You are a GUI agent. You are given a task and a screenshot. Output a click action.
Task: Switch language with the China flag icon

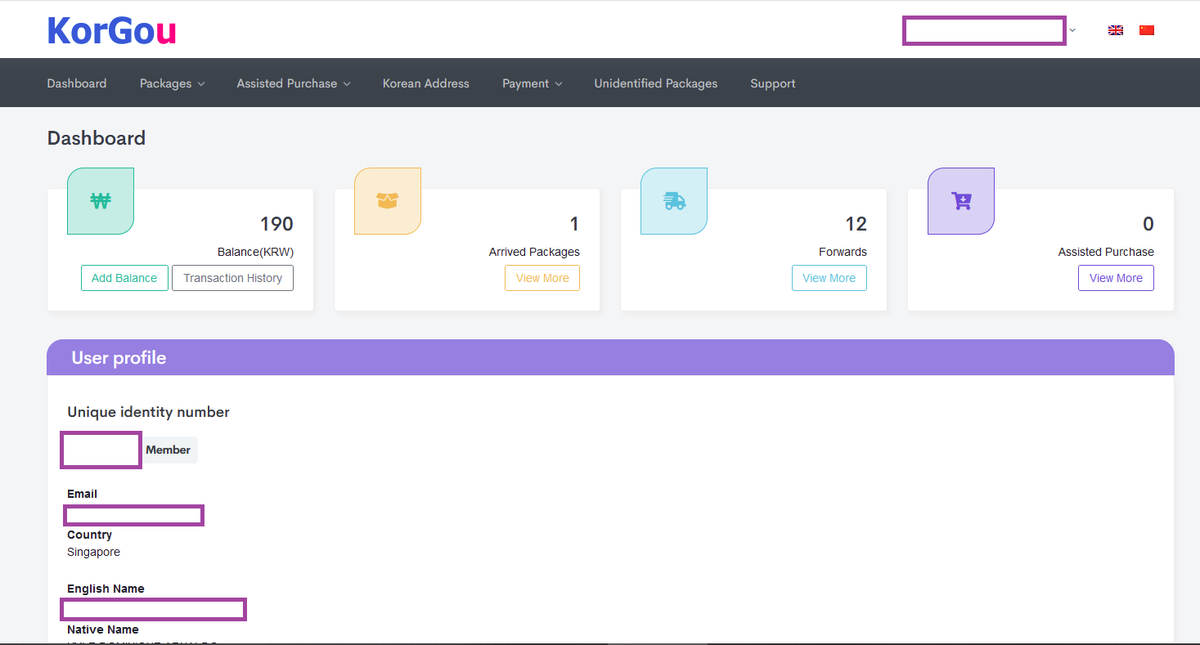(x=1147, y=30)
